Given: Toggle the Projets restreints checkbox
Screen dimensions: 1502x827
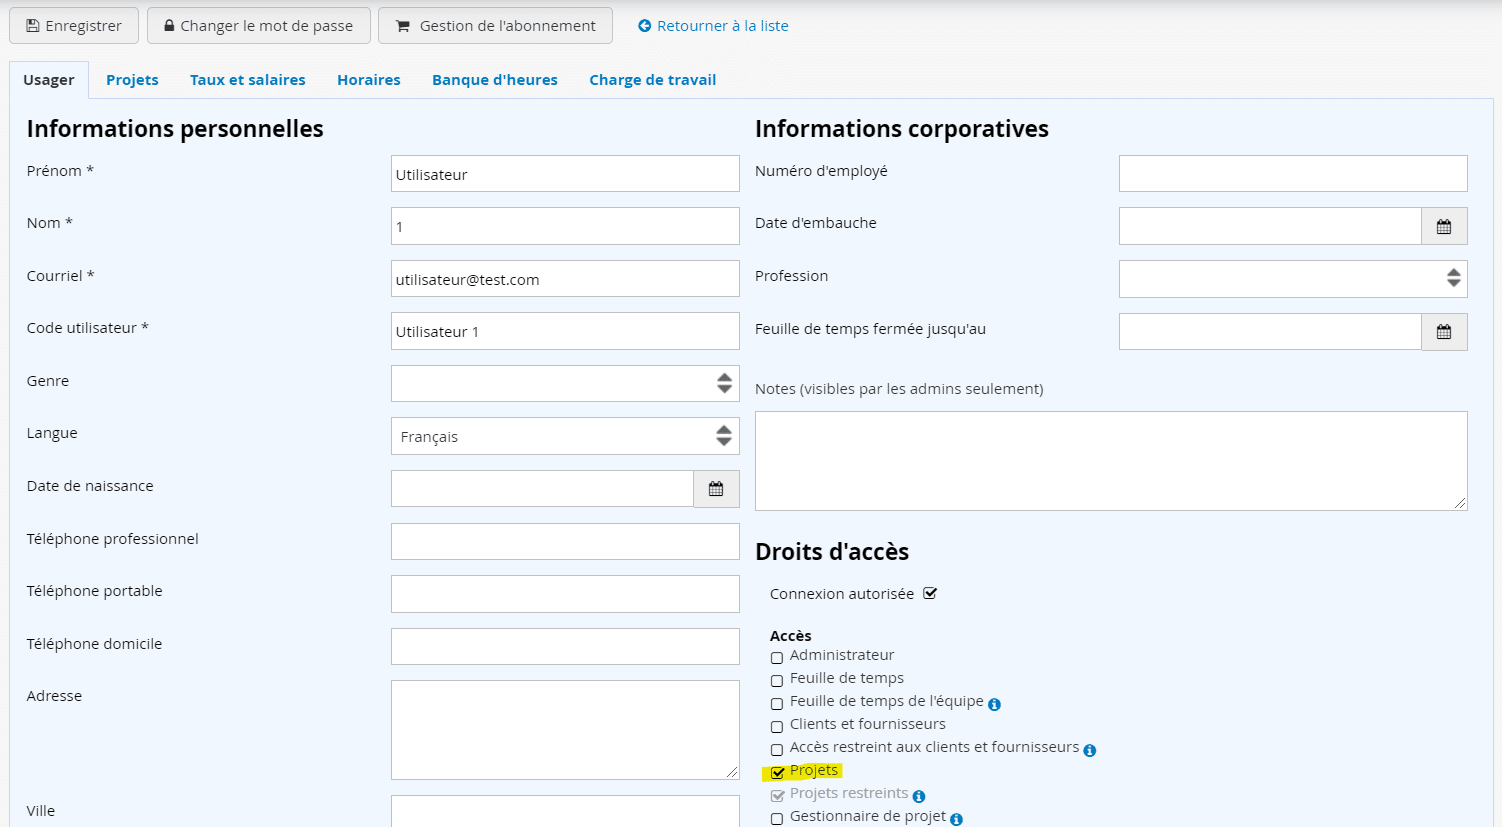Looking at the screenshot, I should click(x=777, y=796).
